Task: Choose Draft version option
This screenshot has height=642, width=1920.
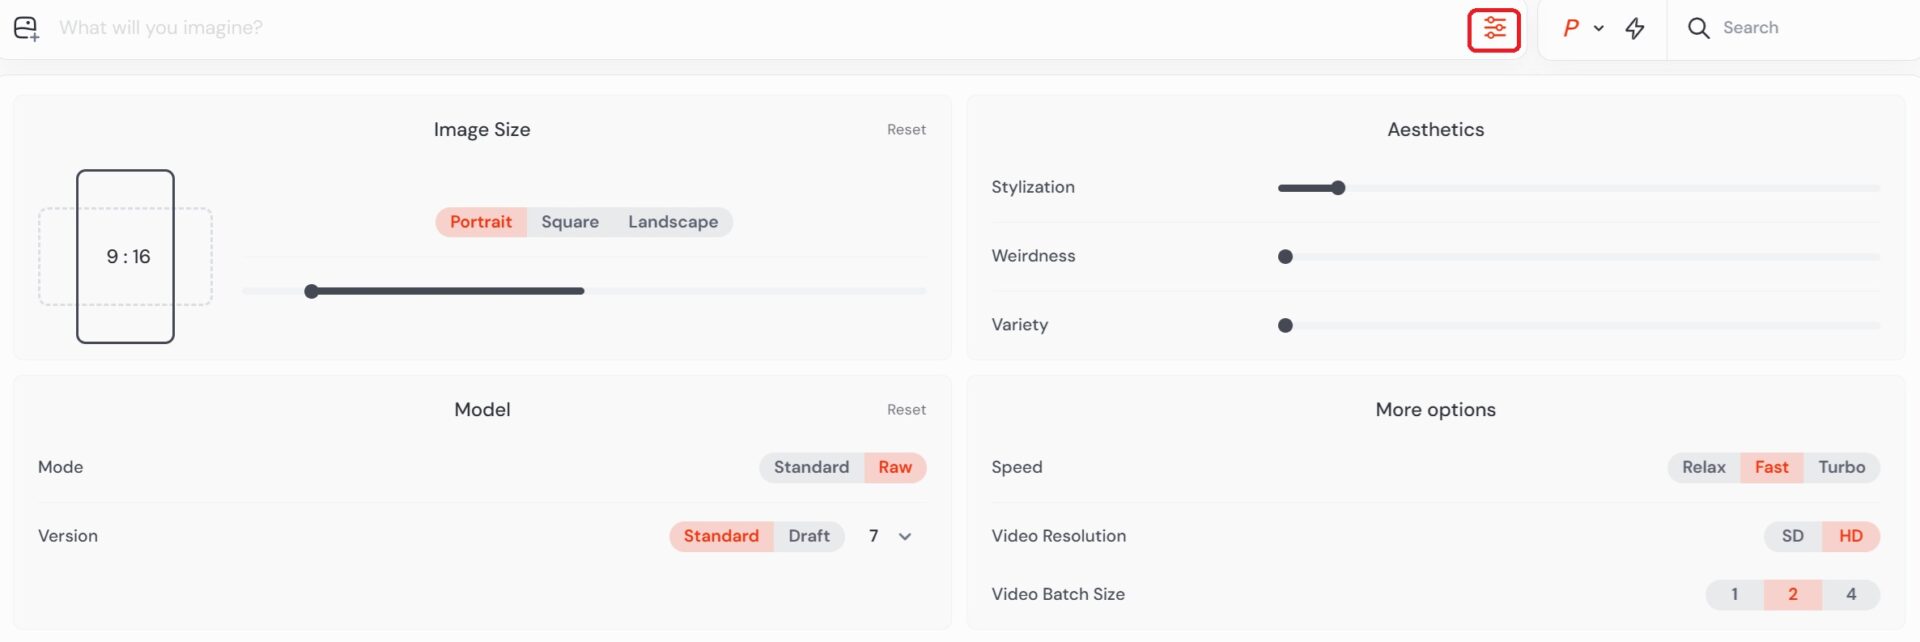Action: [x=809, y=536]
